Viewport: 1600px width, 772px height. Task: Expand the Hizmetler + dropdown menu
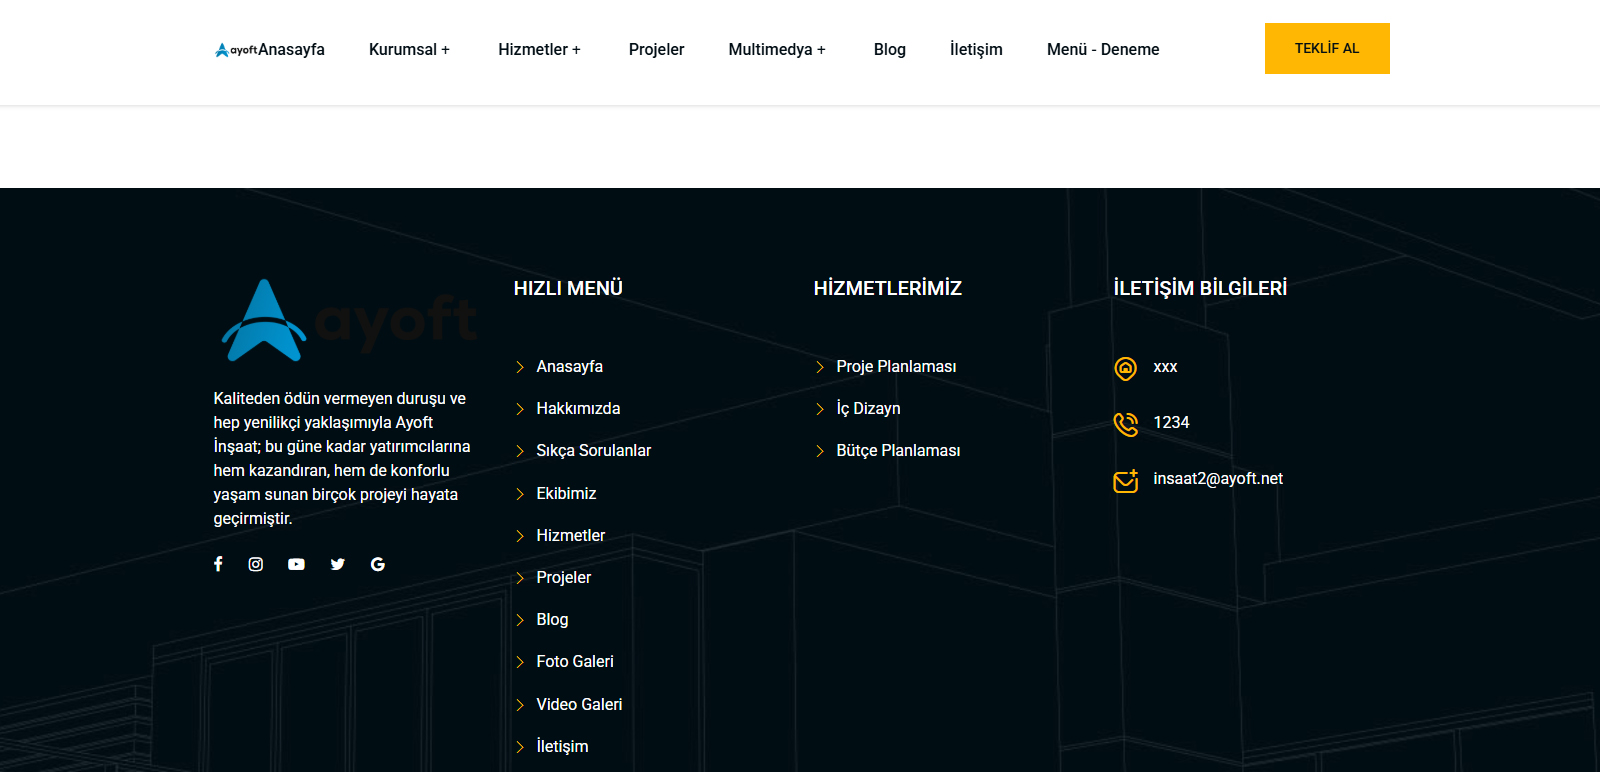tap(539, 50)
